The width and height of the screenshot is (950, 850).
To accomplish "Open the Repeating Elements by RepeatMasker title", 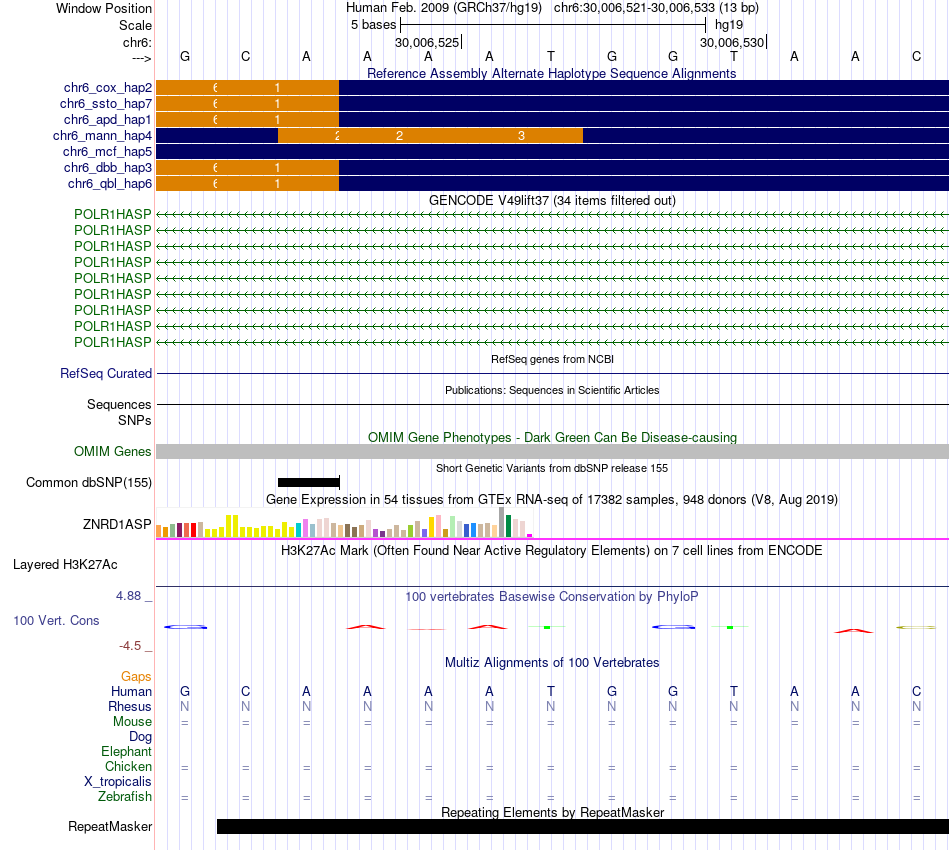I will click(552, 812).
